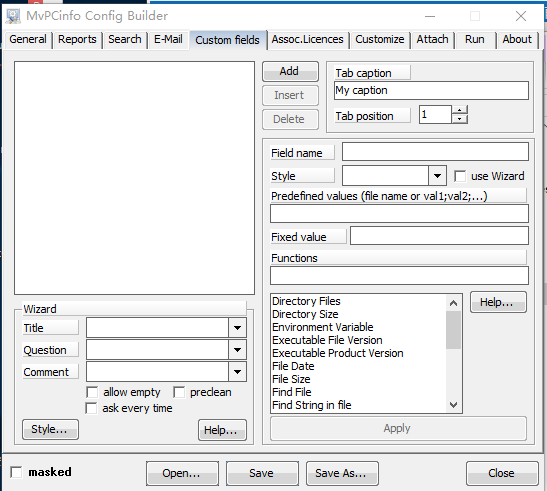Viewport: 547px width, 491px height.
Task: Click the Tab position number field
Action: click(x=435, y=114)
